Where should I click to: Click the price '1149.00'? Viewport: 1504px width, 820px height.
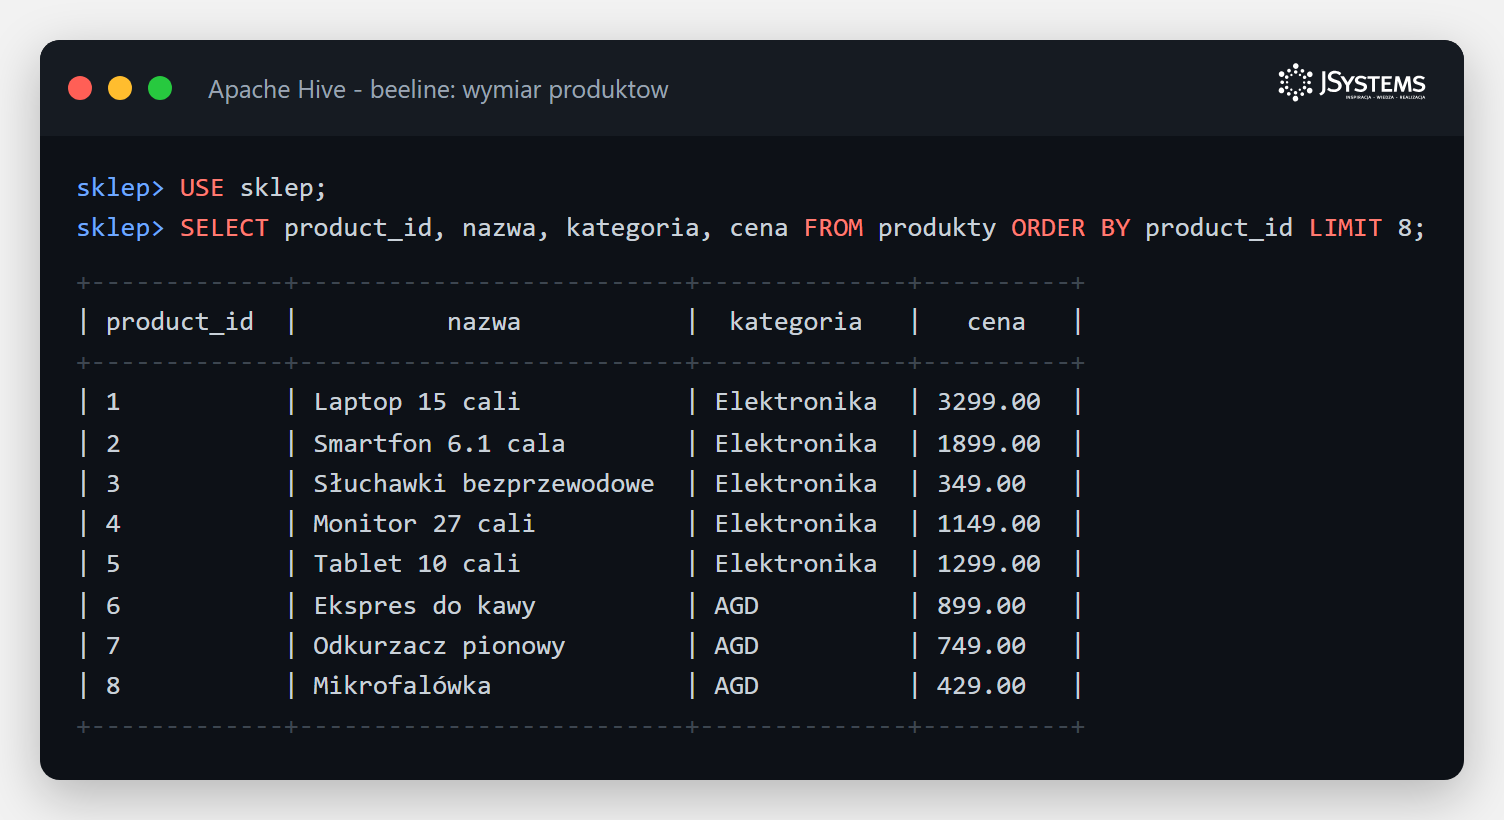pos(989,523)
